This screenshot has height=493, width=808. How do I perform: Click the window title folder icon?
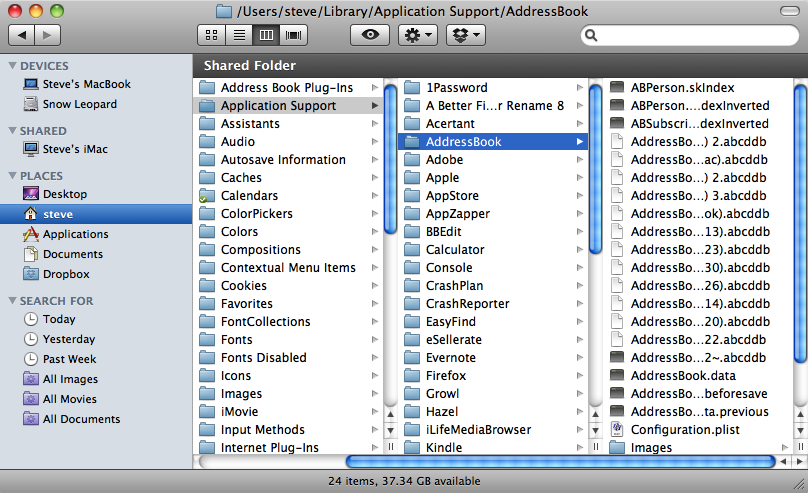pyautogui.click(x=224, y=11)
